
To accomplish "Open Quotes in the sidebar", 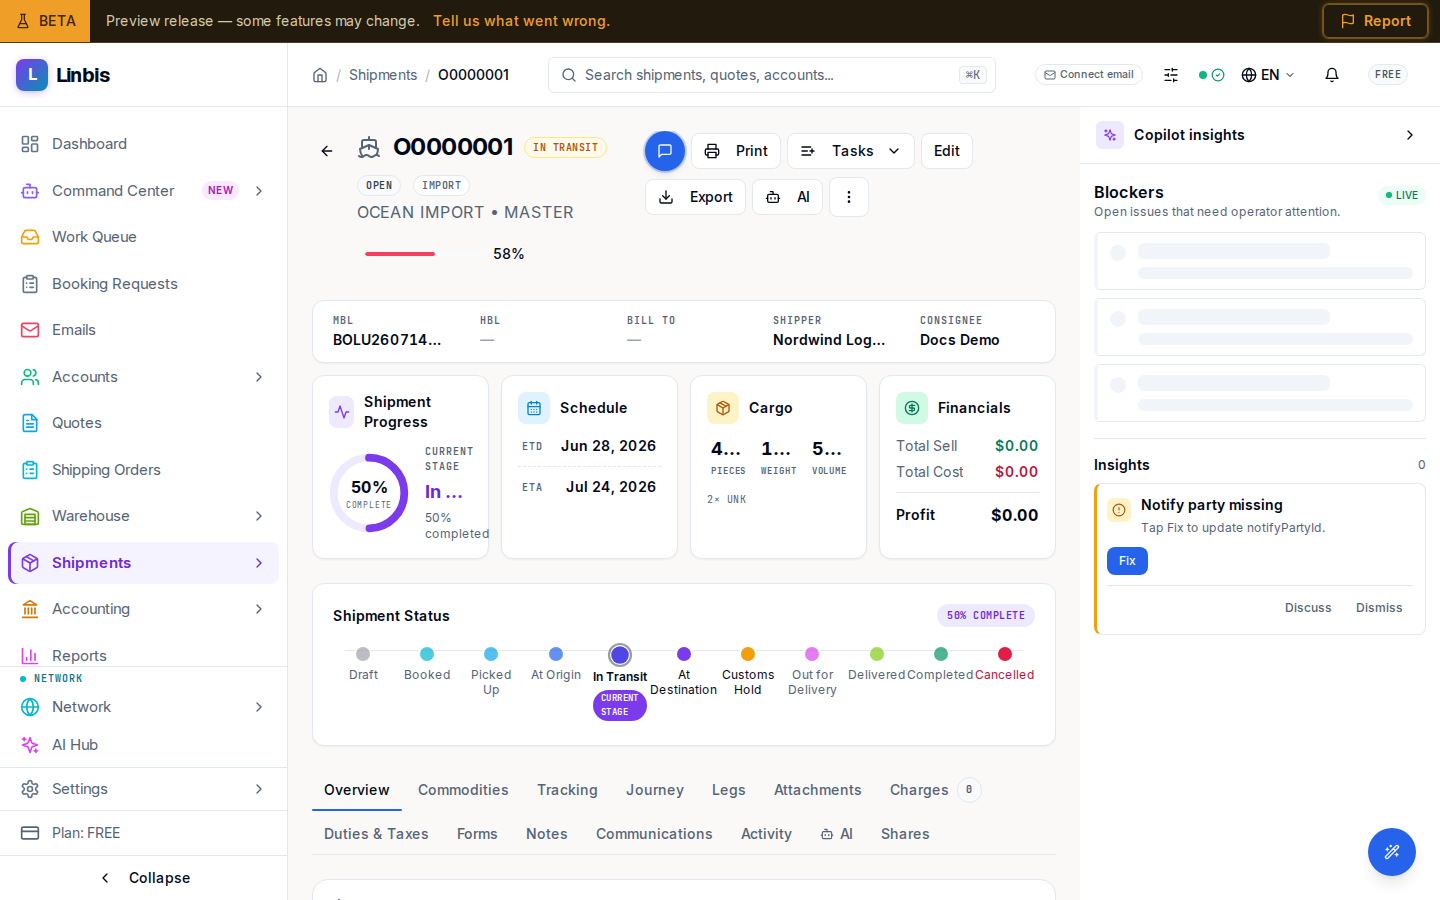I will tap(144, 423).
